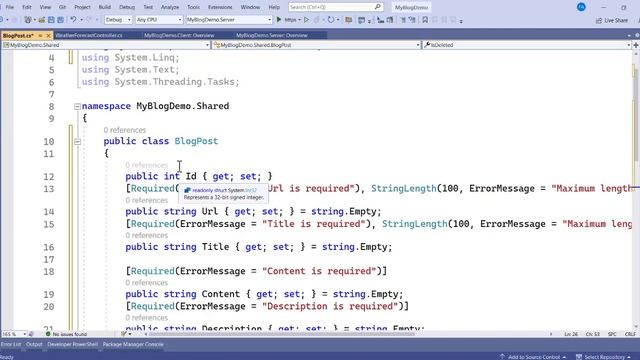Screen dimensions: 640x360
Task: Click the Save file icon
Action: 51,20
